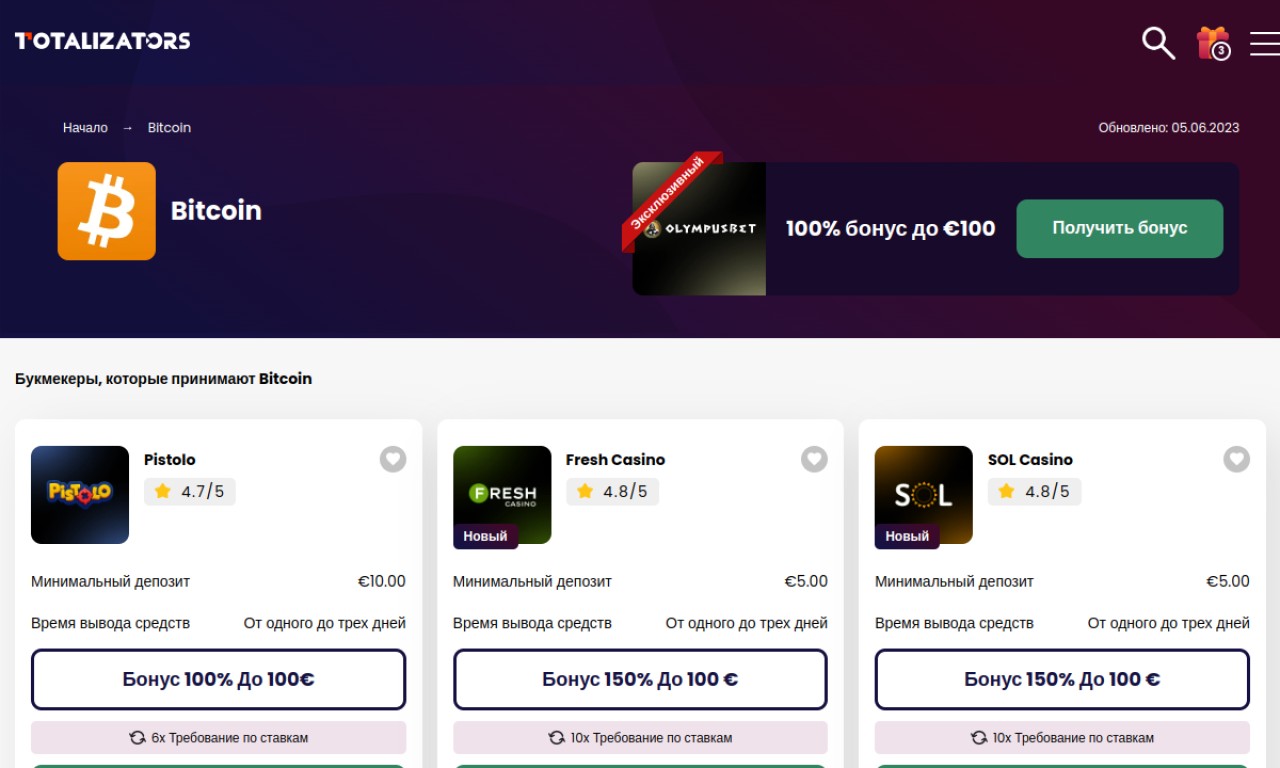Screen dimensions: 1280x768
Task: Click Fresh Casino's От одного до трех дней value
Action: coord(747,623)
